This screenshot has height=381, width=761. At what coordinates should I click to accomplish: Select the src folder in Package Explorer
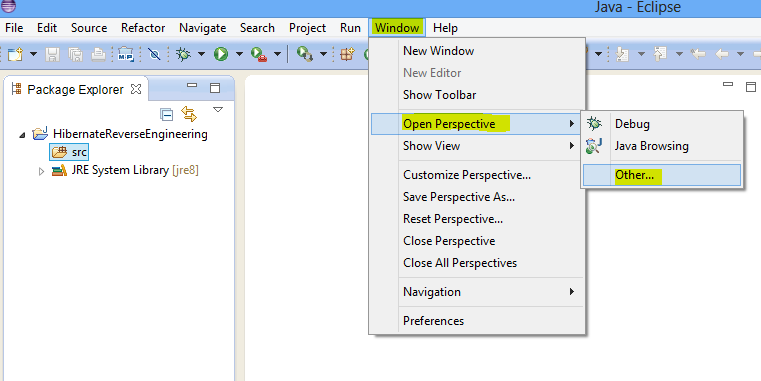tap(69, 152)
